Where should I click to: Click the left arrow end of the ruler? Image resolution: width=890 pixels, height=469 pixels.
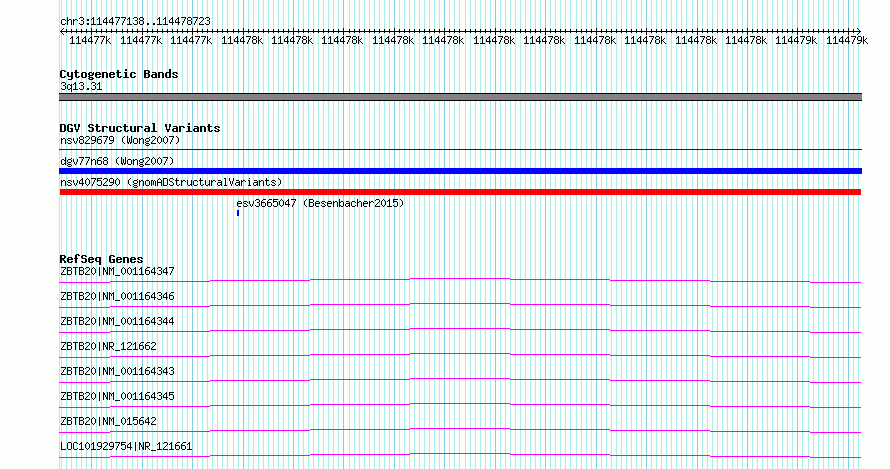click(62, 31)
